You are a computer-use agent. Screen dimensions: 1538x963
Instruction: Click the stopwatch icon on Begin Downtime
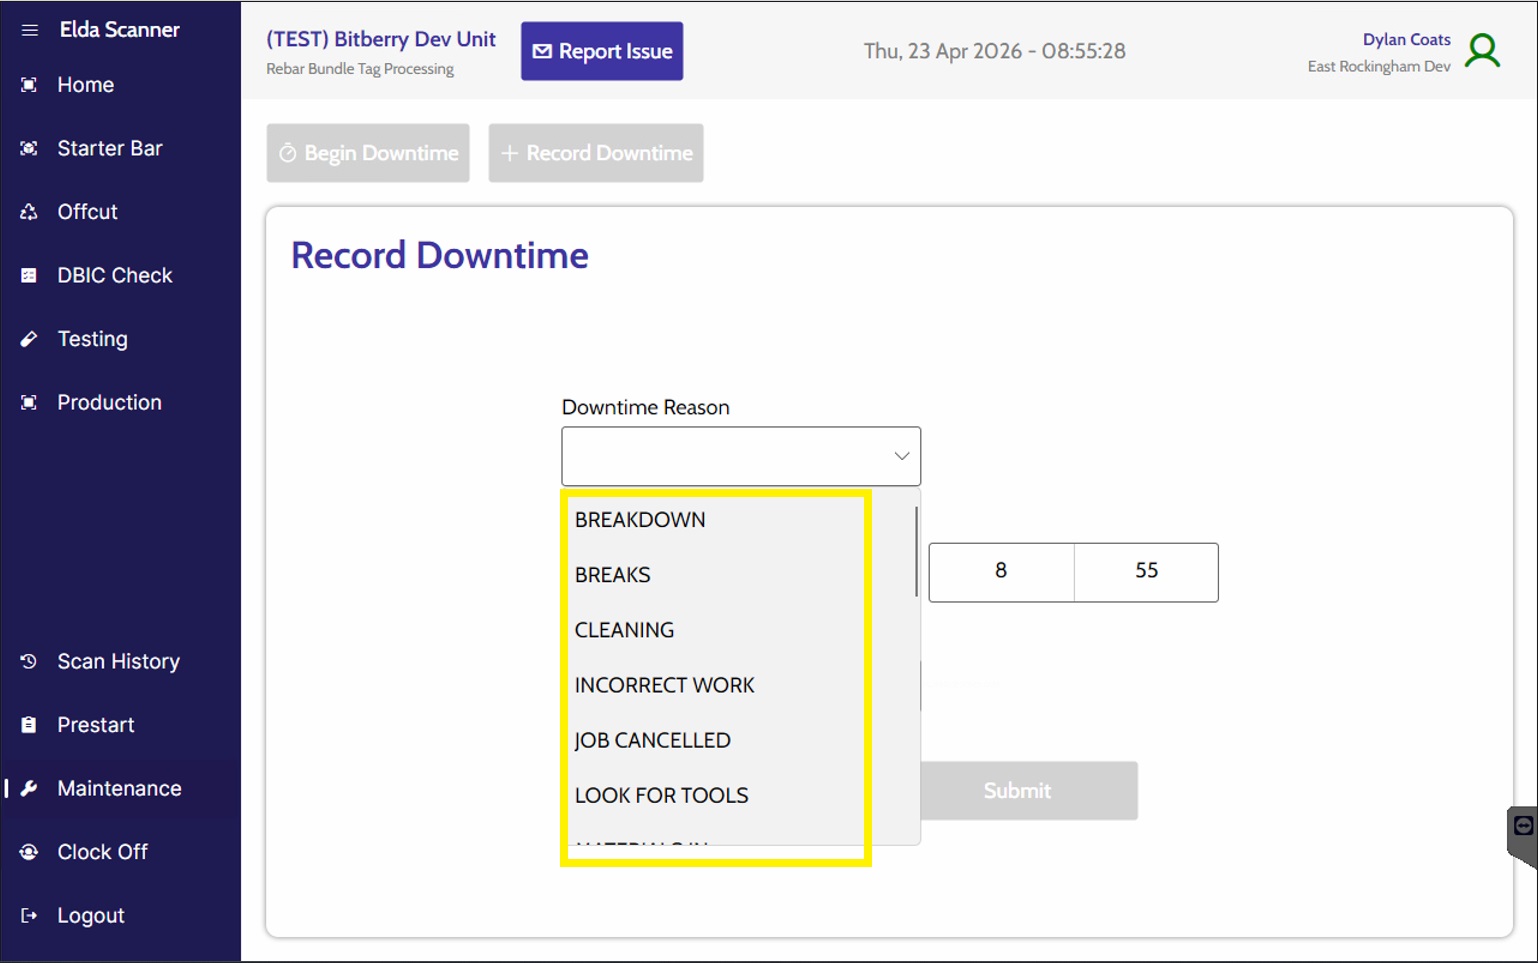coord(288,153)
